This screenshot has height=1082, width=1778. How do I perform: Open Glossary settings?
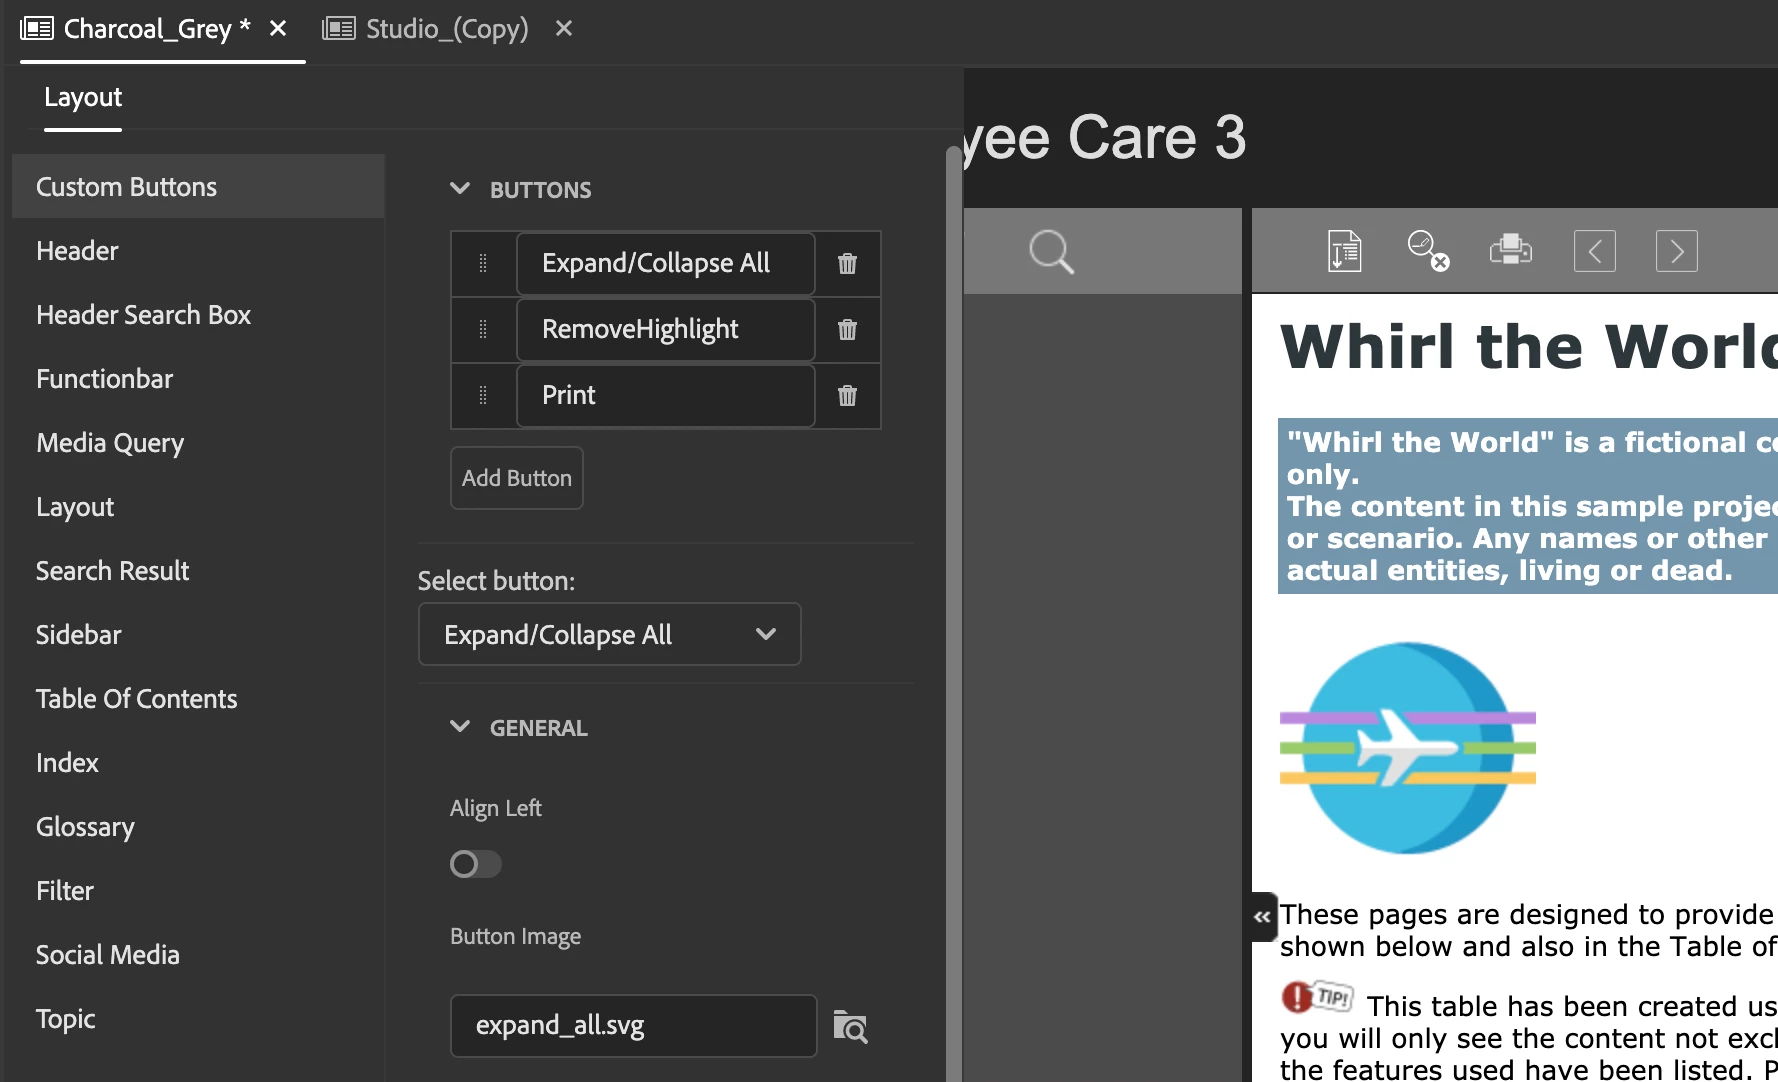point(198,827)
